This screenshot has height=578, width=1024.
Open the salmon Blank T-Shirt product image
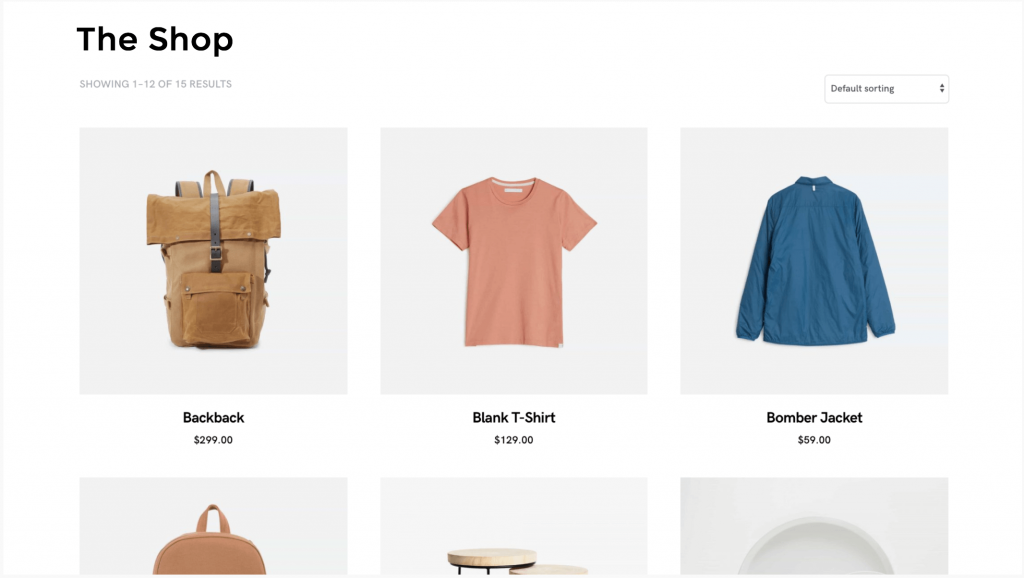pos(514,261)
